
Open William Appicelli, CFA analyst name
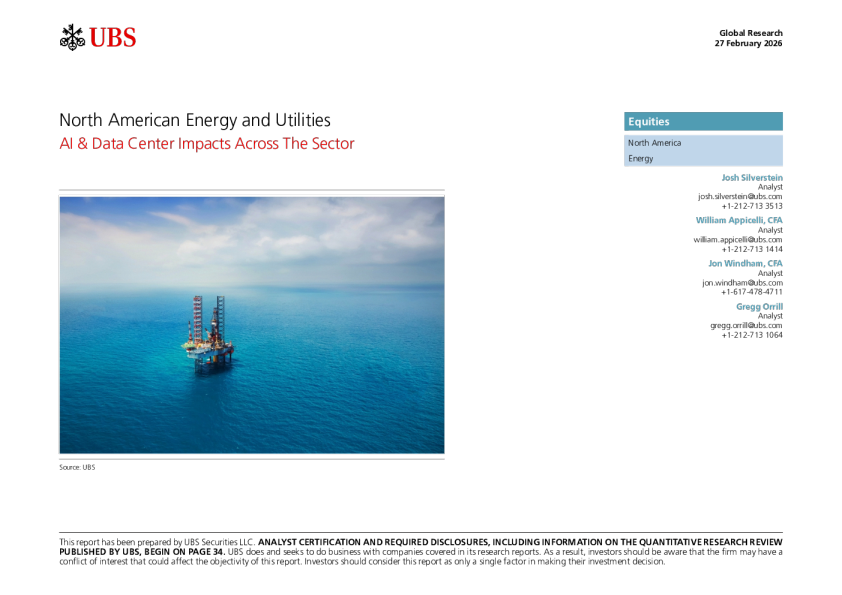coord(738,220)
